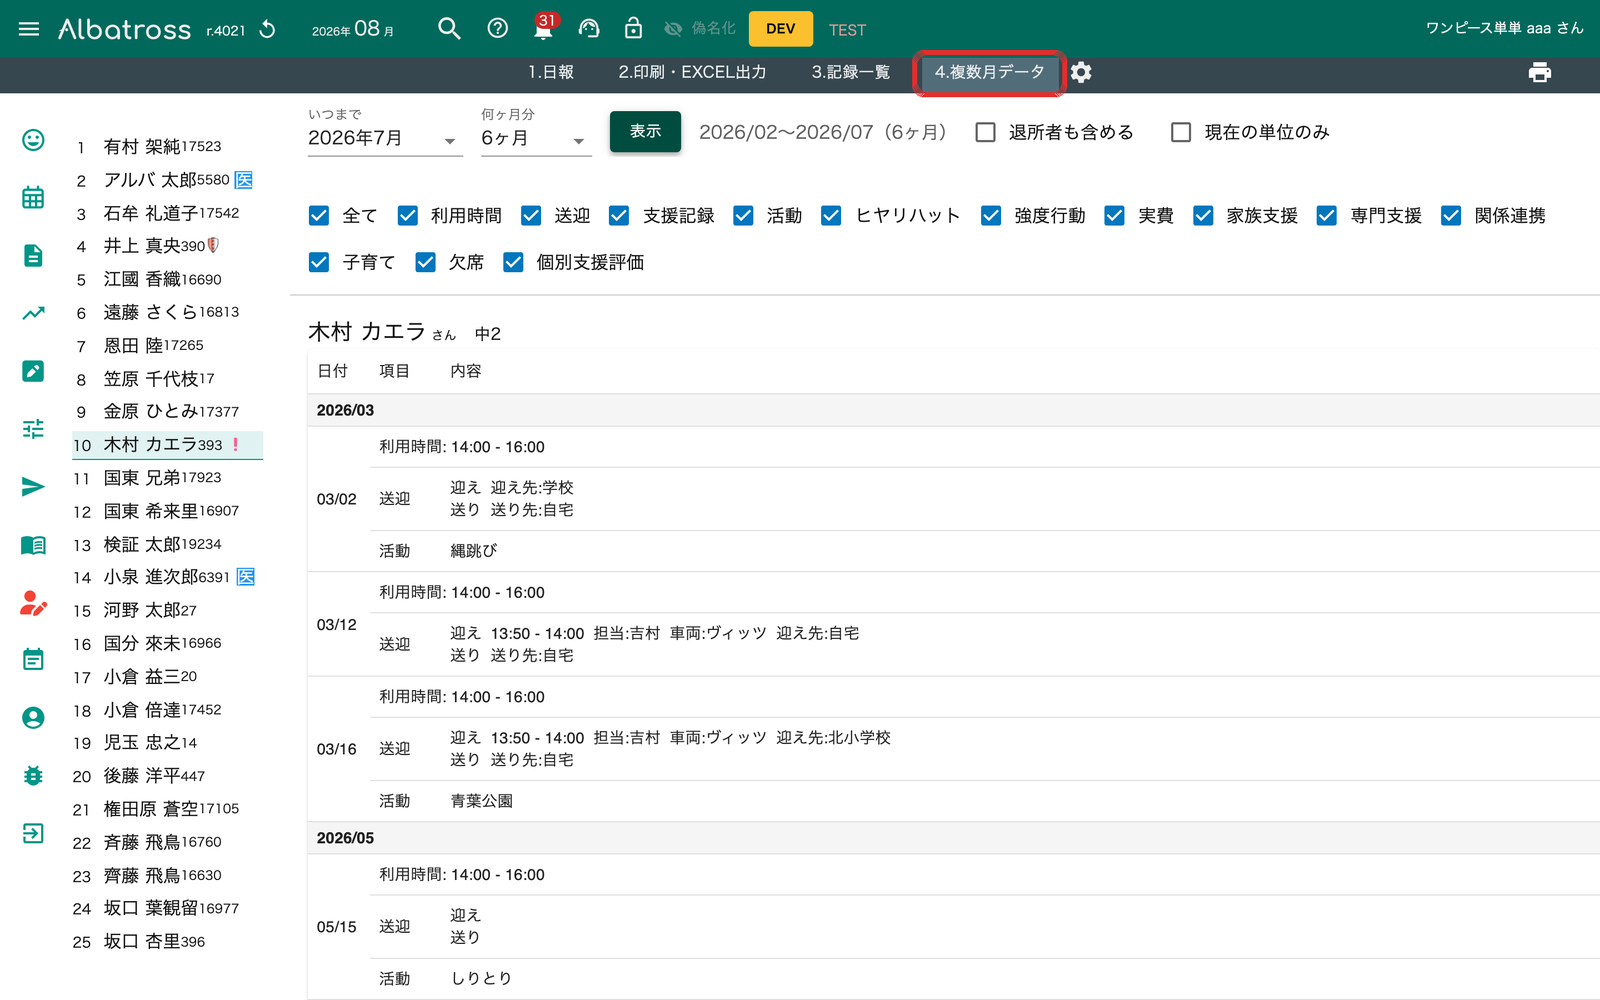
Task: Open the 2026年08月 month selector
Action: [x=353, y=29]
